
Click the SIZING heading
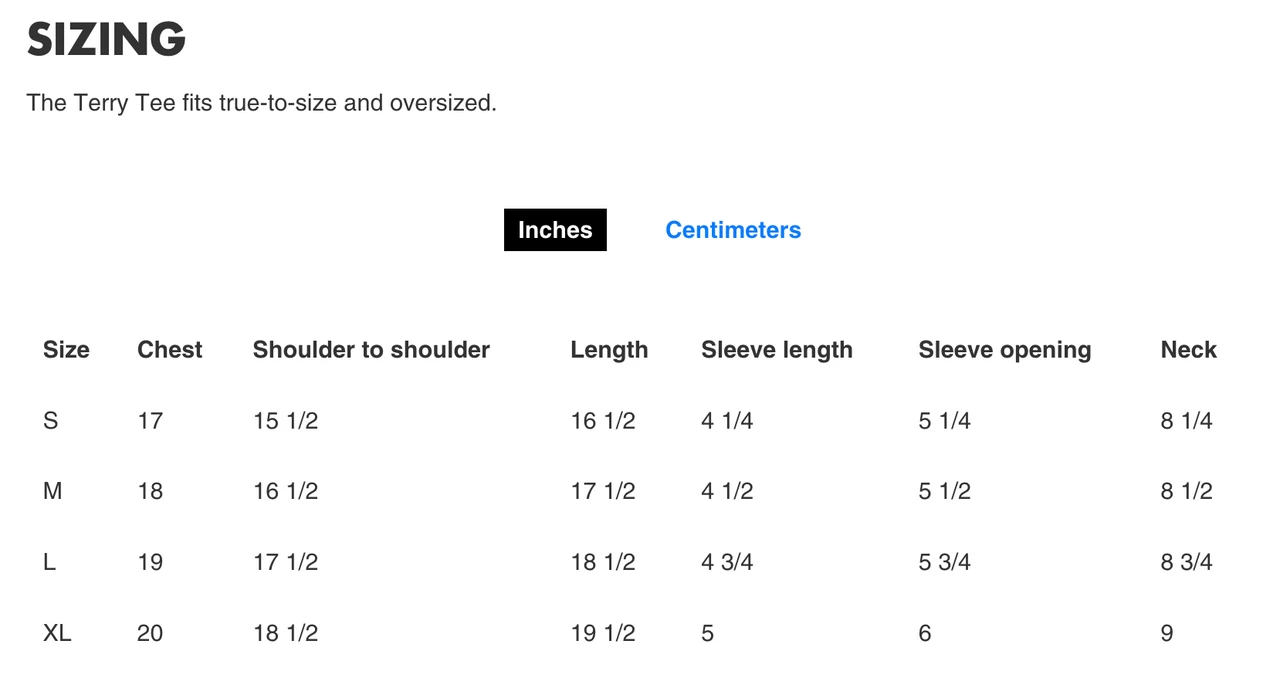tap(106, 40)
